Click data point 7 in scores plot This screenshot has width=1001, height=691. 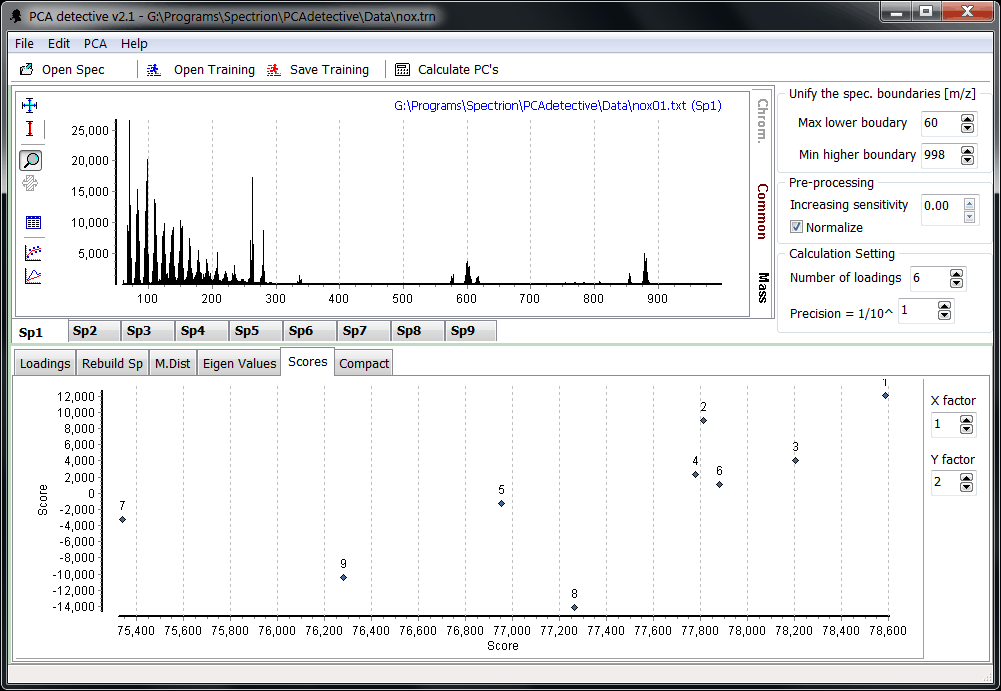(122, 519)
